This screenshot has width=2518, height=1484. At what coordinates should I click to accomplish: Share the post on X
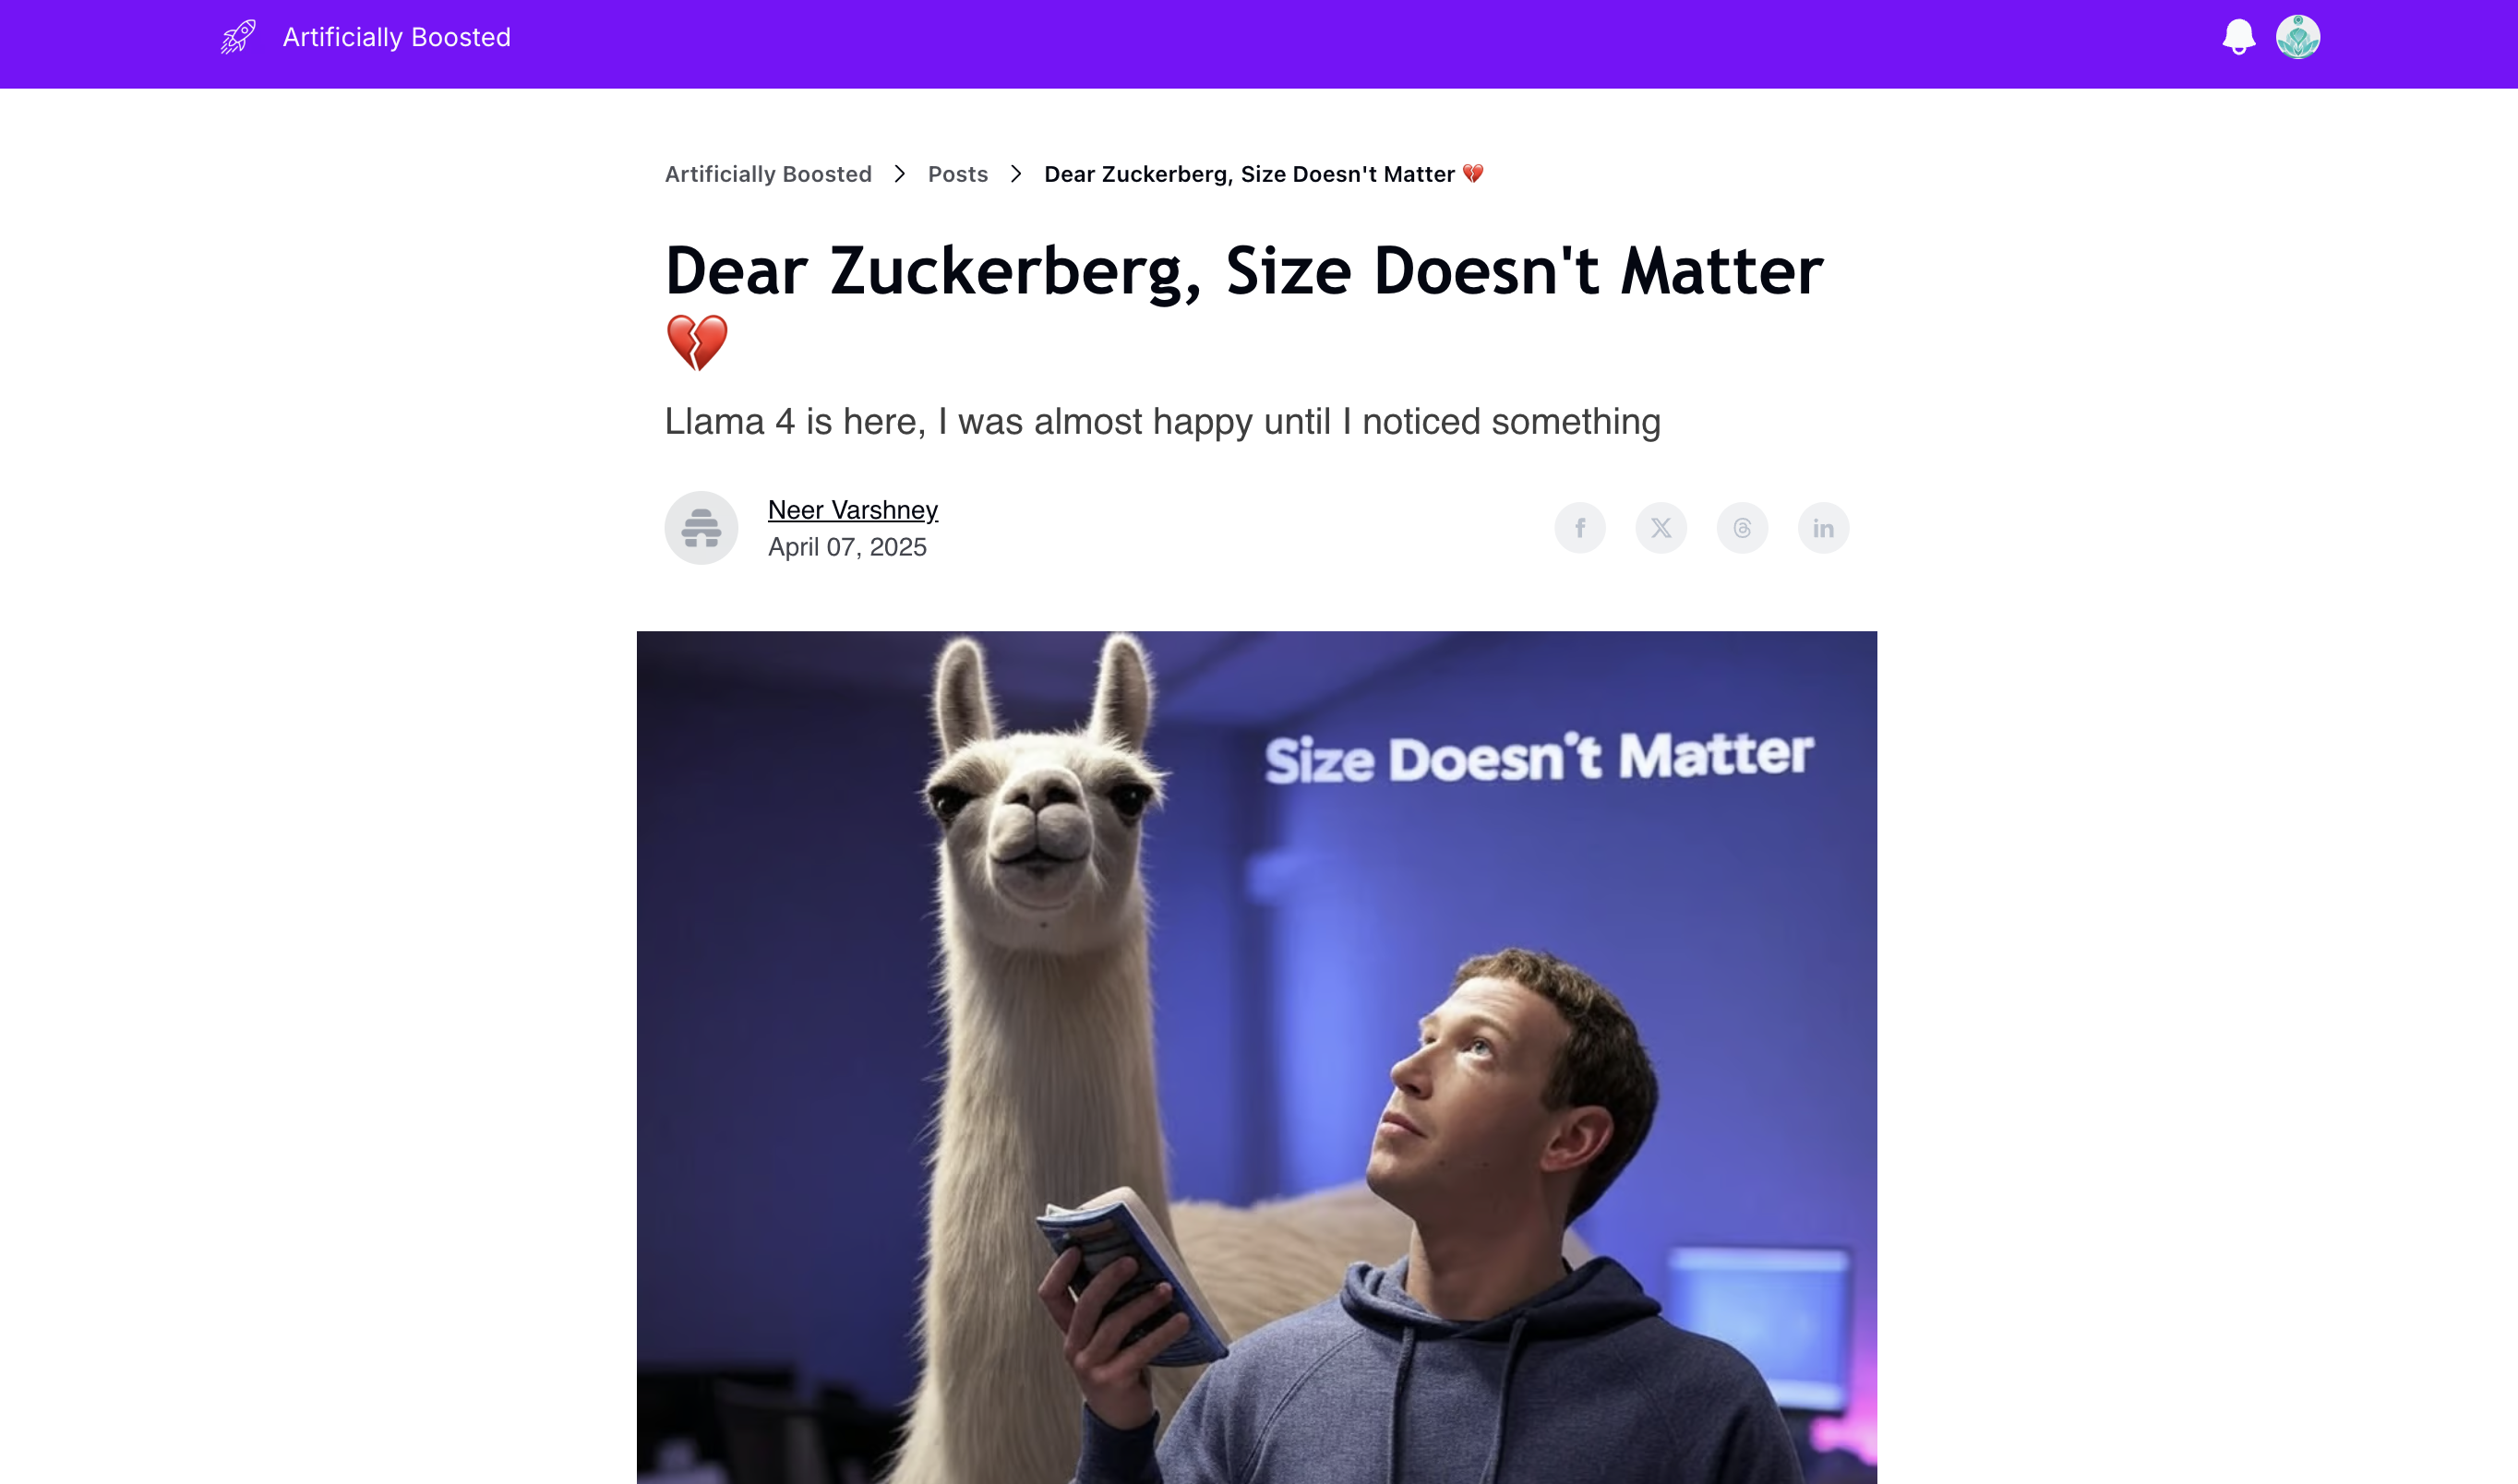(1661, 528)
